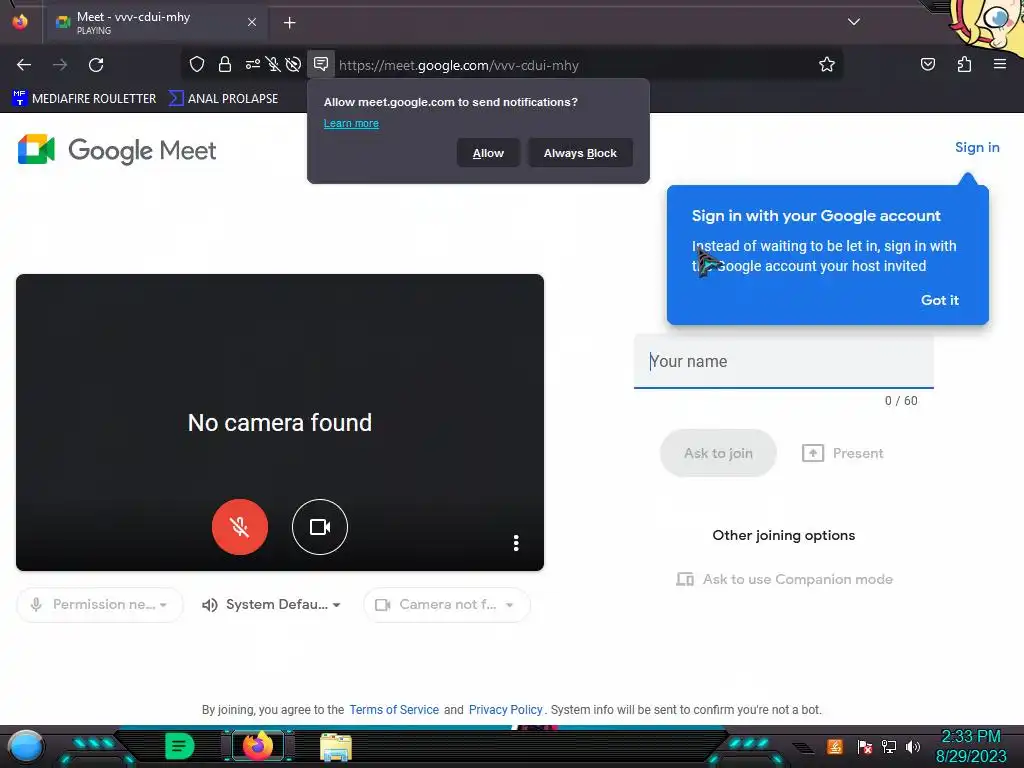This screenshot has width=1024, height=768.
Task: Open the Terms of Service link
Action: click(394, 710)
